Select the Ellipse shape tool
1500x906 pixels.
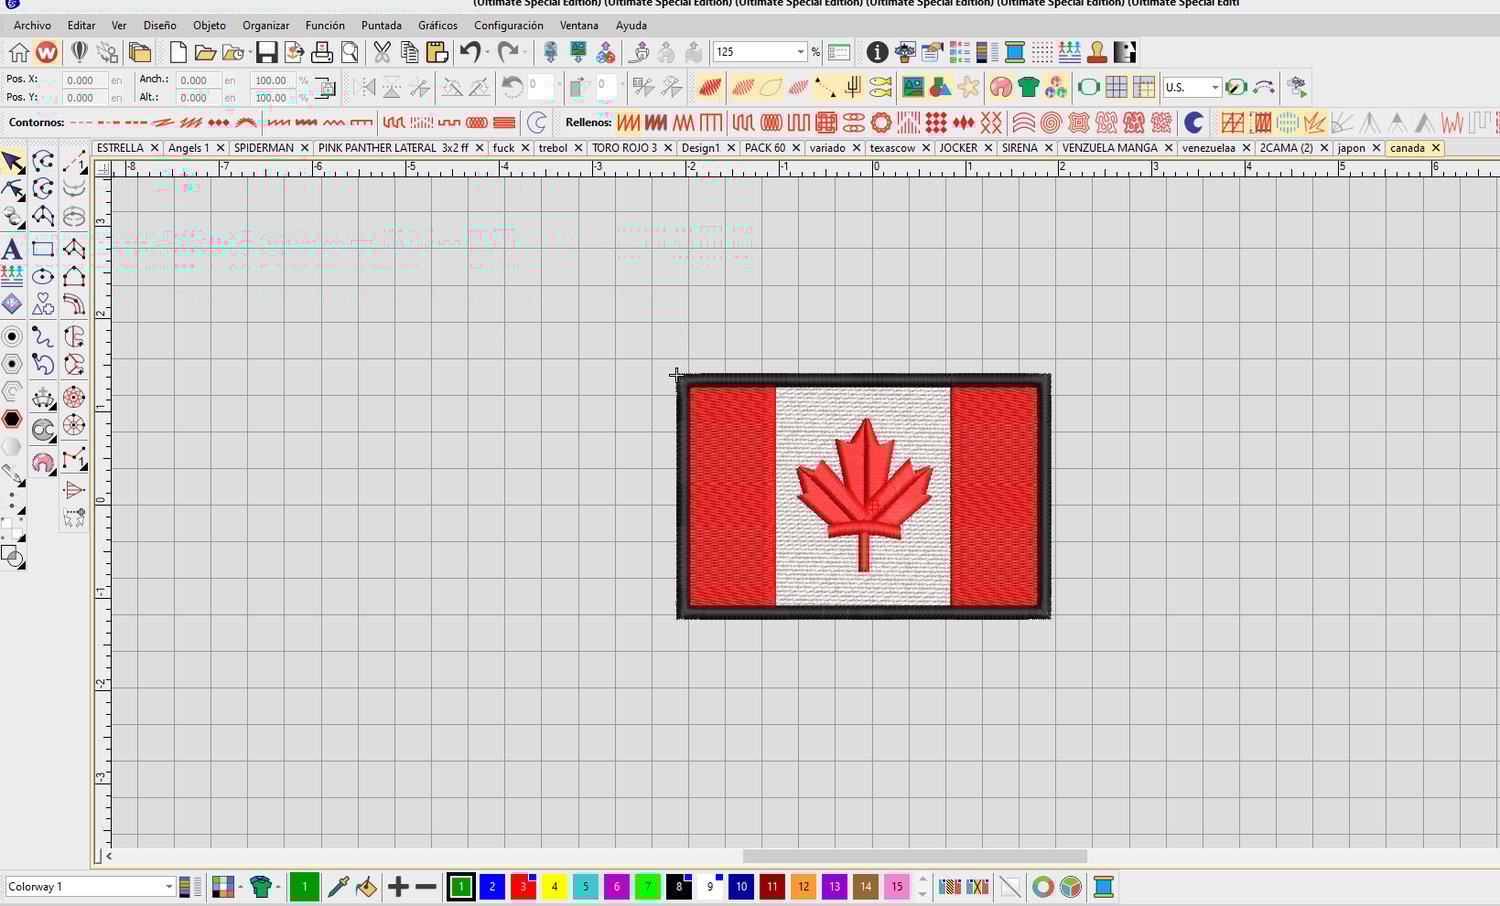(43, 276)
